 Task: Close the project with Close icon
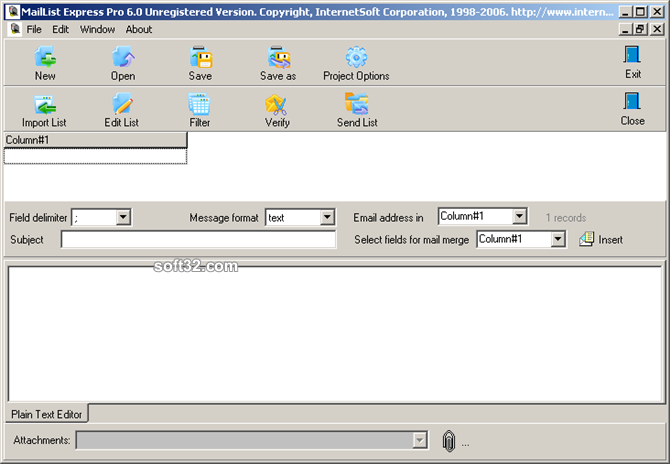point(632,109)
